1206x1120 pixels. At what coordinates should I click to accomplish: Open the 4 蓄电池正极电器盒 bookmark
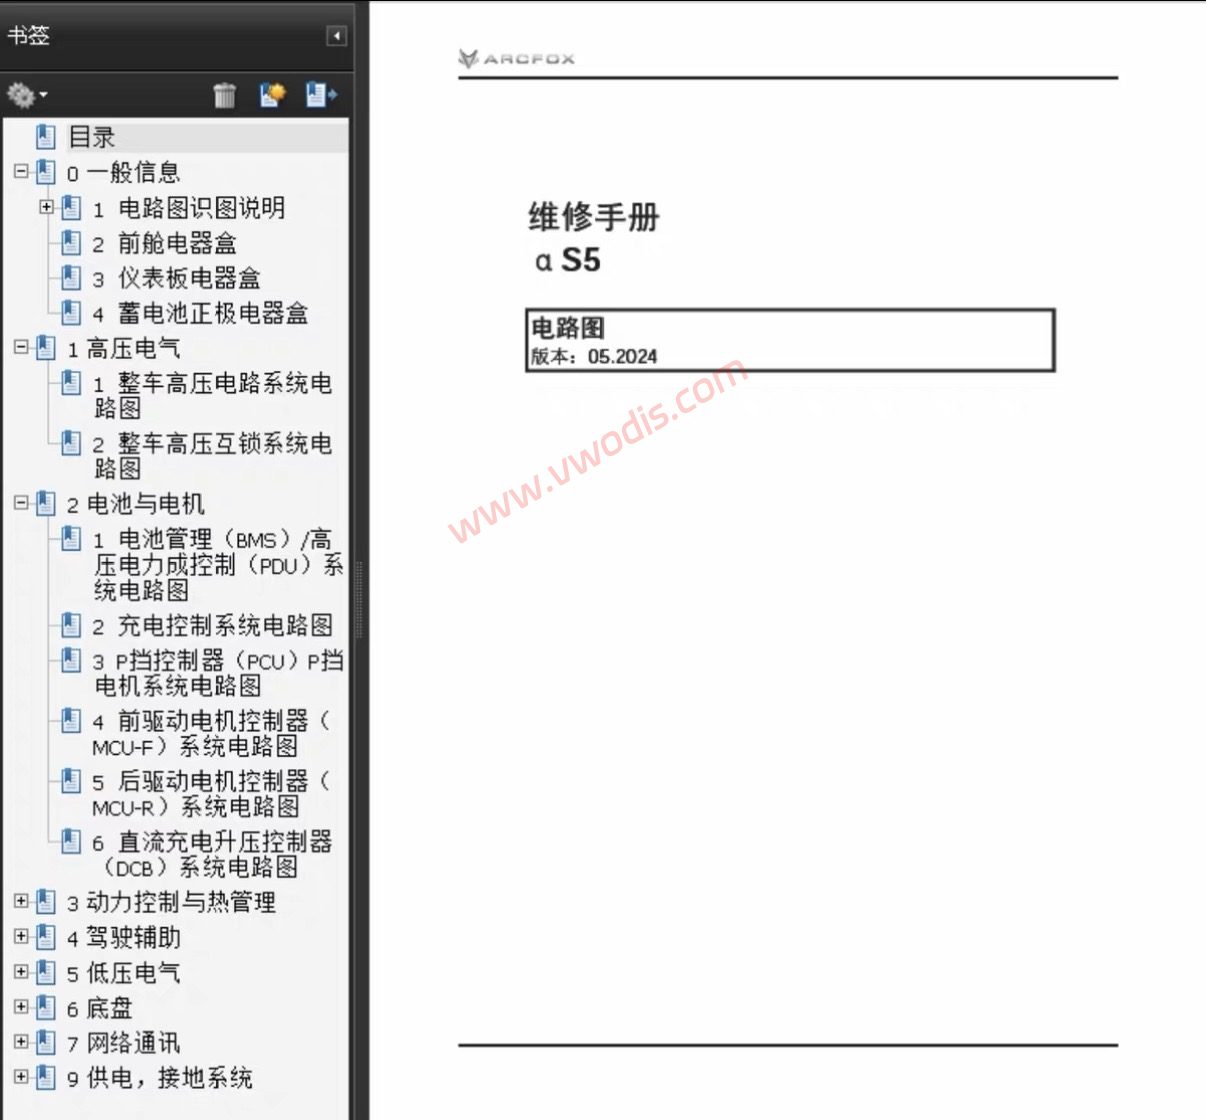pyautogui.click(x=200, y=313)
